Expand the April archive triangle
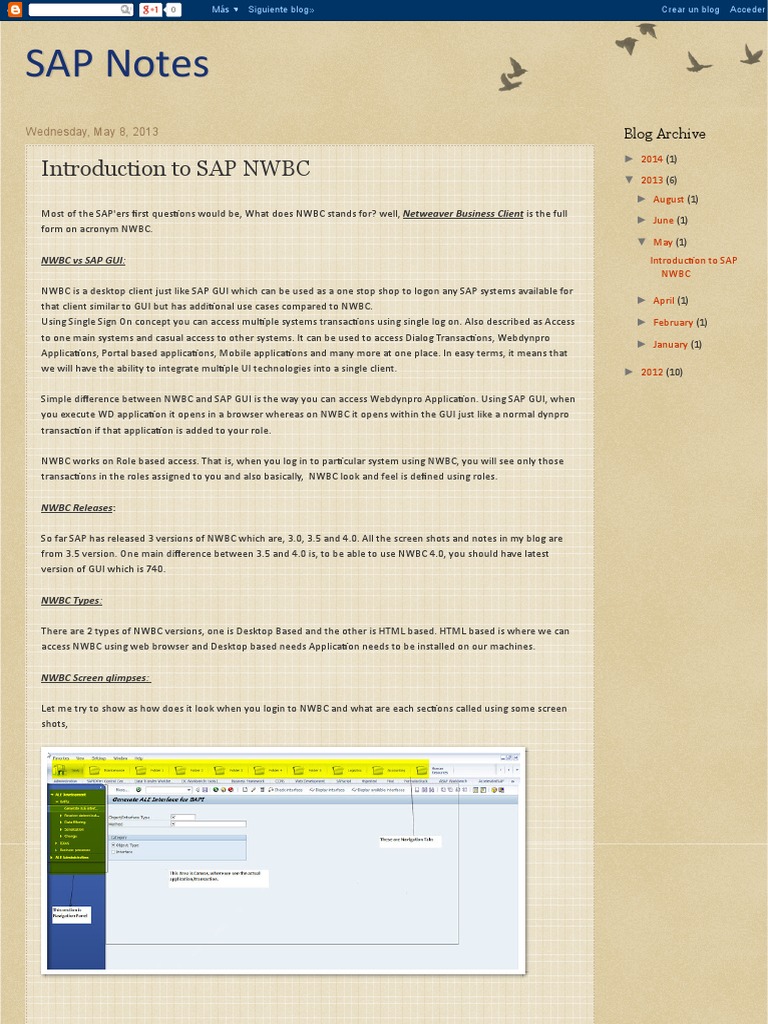Viewport: 768px width, 1024px height. (642, 300)
